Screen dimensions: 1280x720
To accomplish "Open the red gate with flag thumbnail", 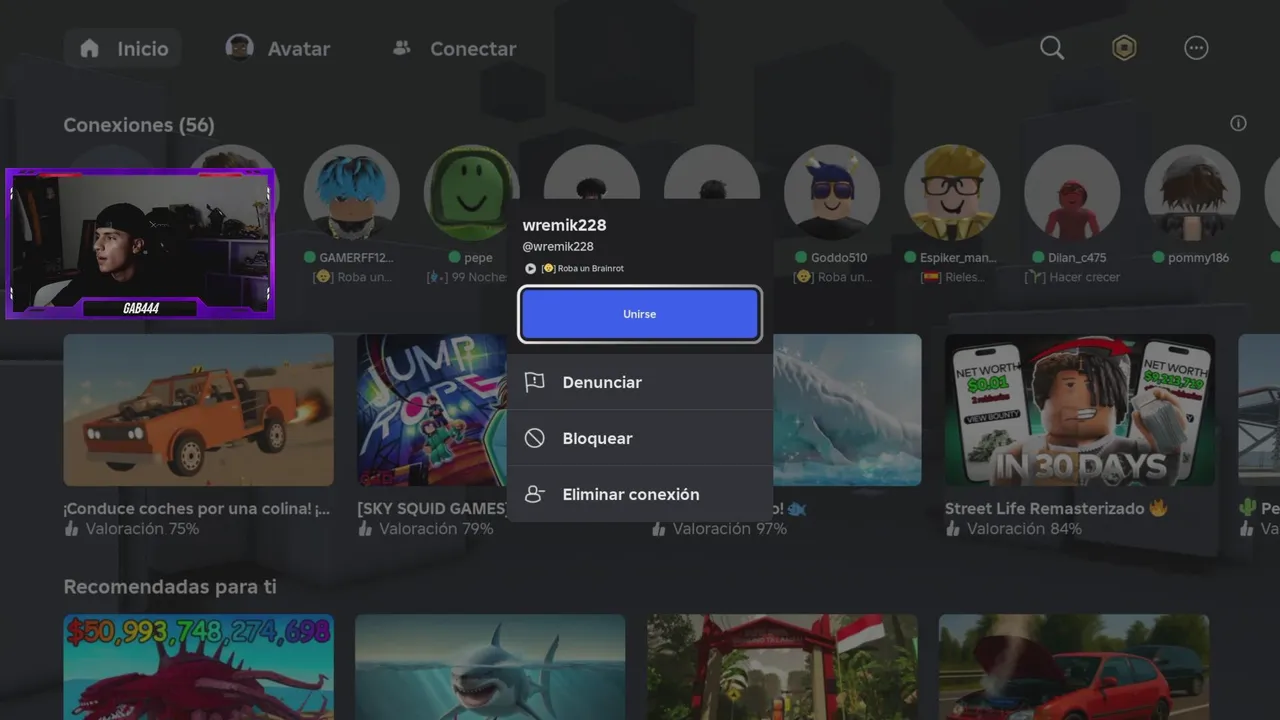I will pos(782,667).
